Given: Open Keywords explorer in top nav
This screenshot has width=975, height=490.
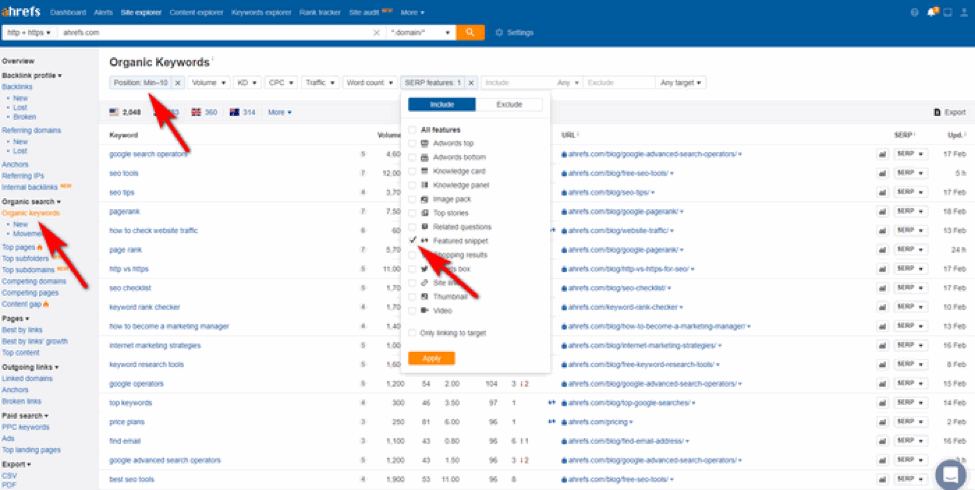Looking at the screenshot, I should (x=262, y=12).
